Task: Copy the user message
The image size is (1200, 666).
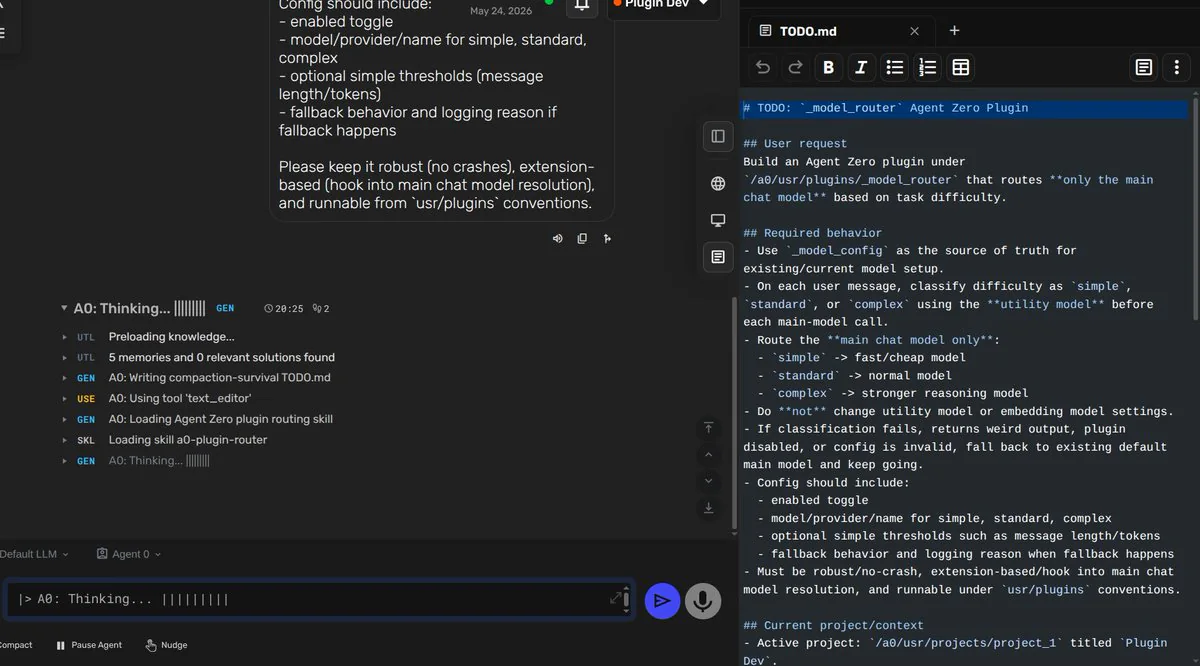Action: 582,239
